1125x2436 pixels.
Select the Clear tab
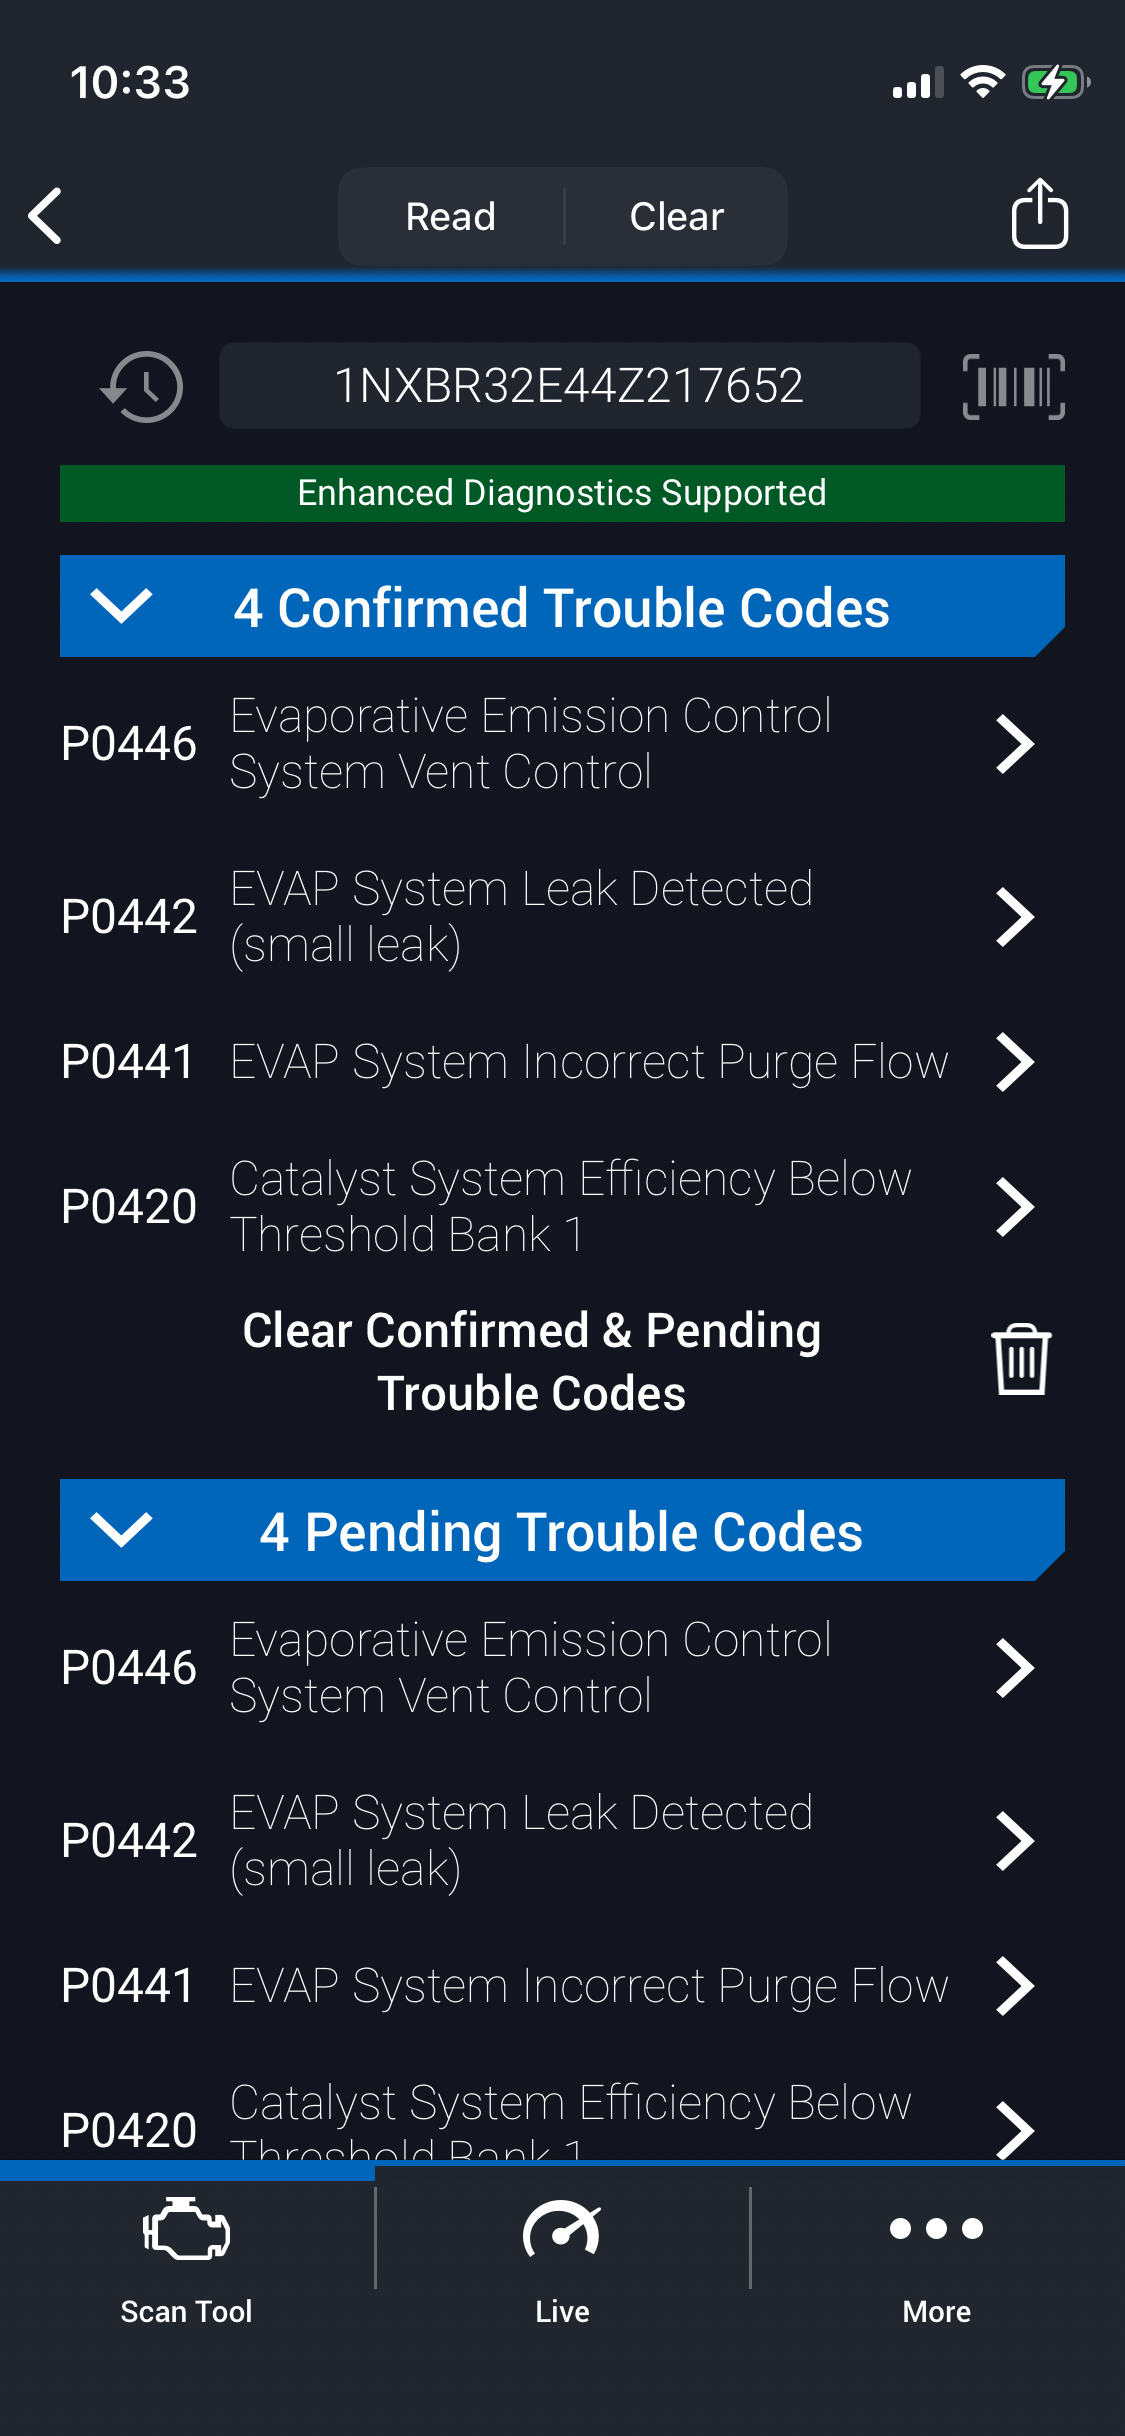click(677, 216)
